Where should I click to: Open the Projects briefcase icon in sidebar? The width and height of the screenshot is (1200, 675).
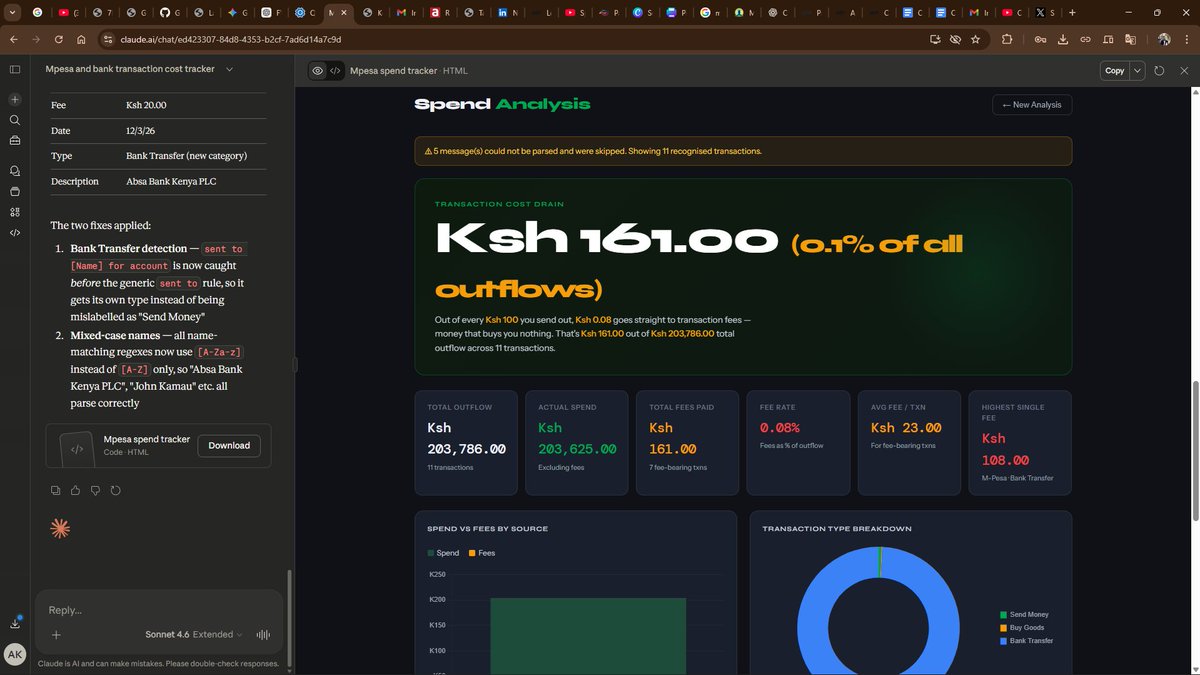tap(15, 141)
